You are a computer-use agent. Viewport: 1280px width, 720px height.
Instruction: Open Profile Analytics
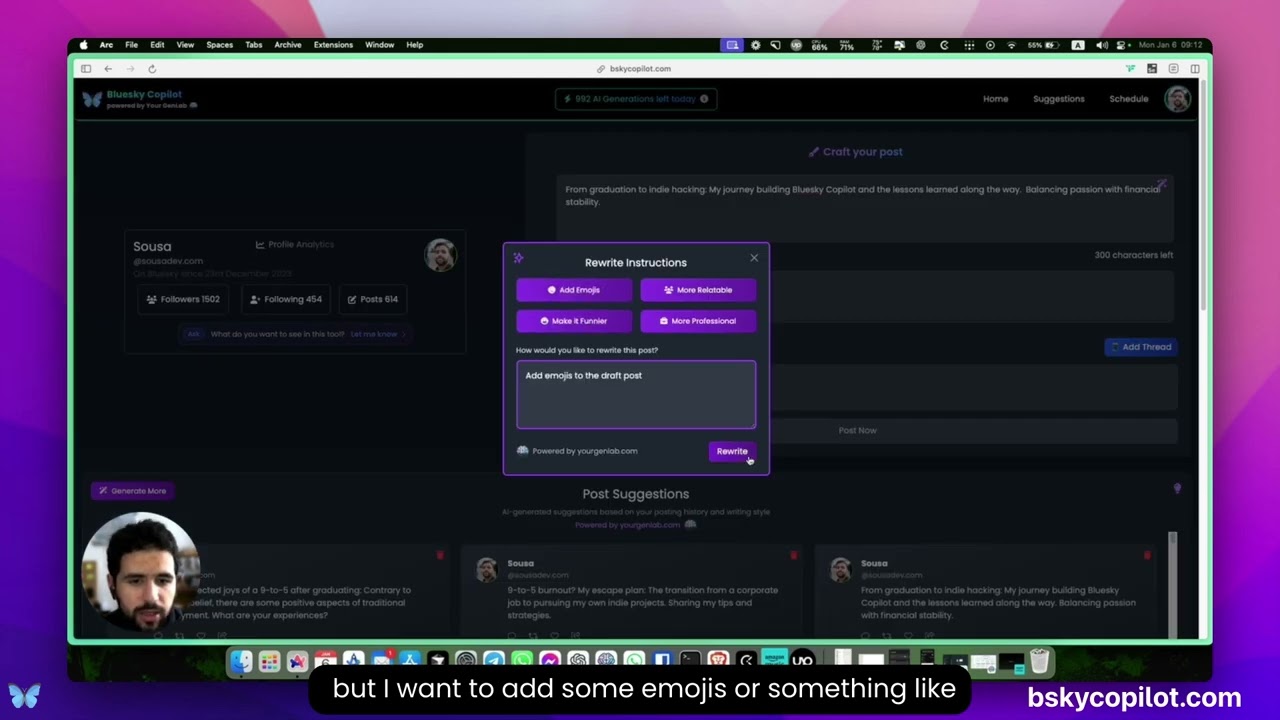click(x=295, y=244)
